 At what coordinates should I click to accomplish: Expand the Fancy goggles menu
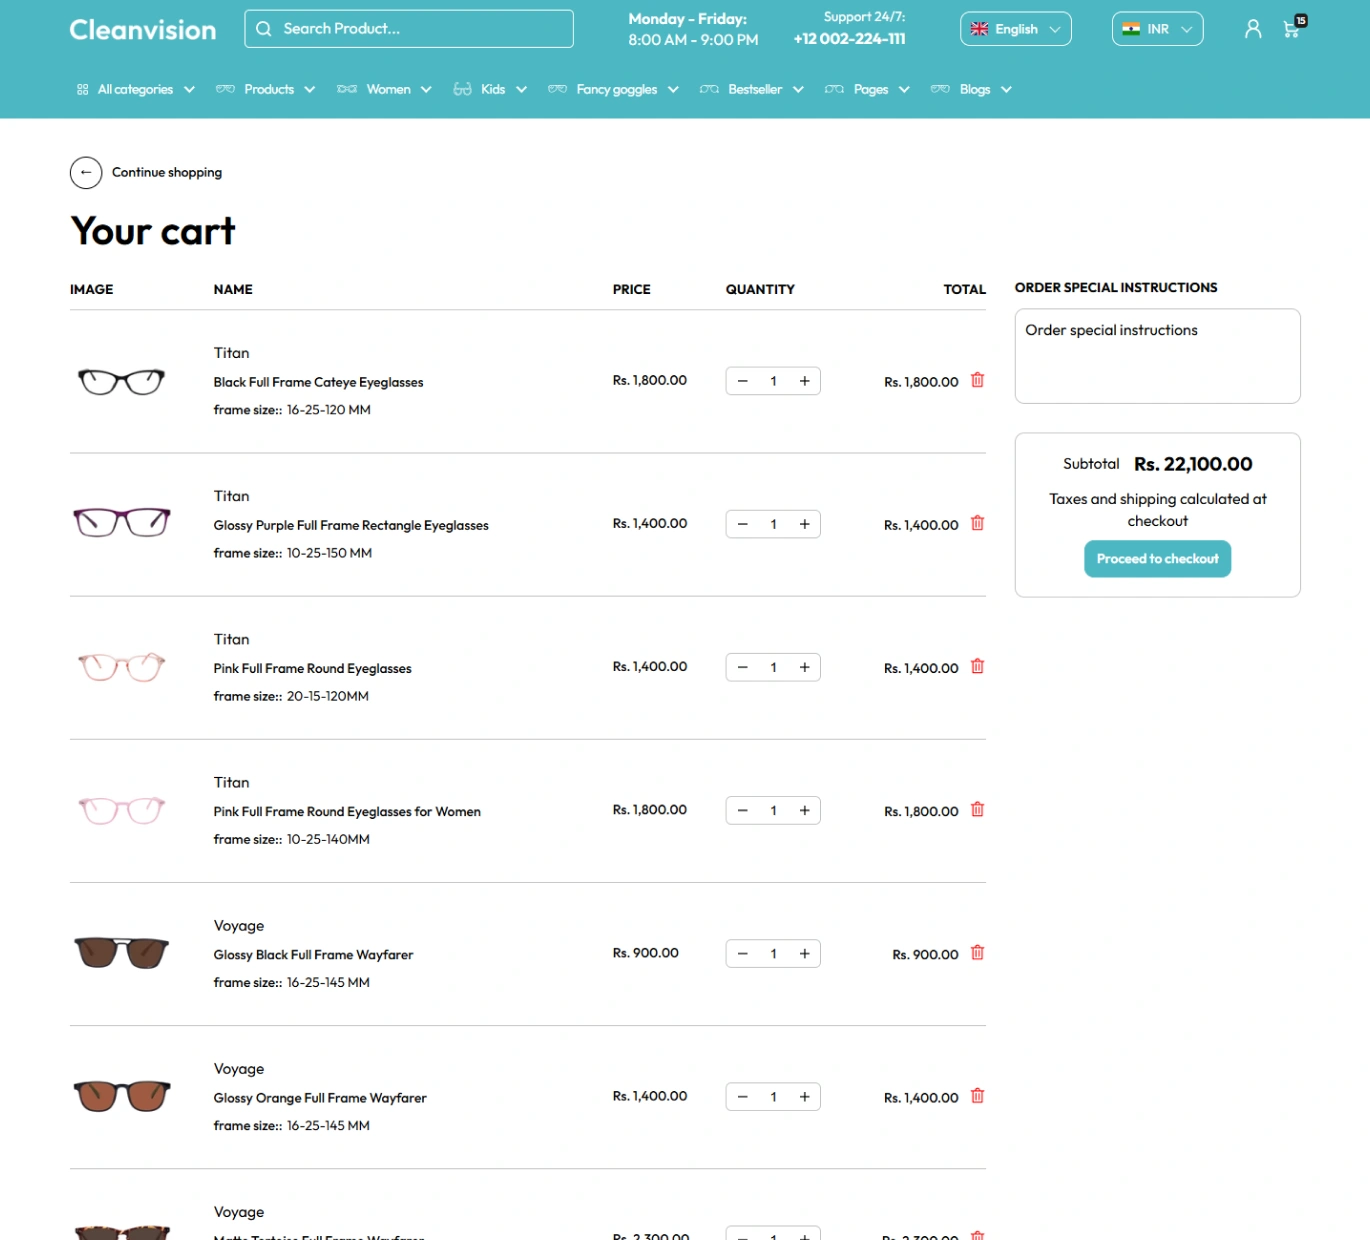coord(613,89)
